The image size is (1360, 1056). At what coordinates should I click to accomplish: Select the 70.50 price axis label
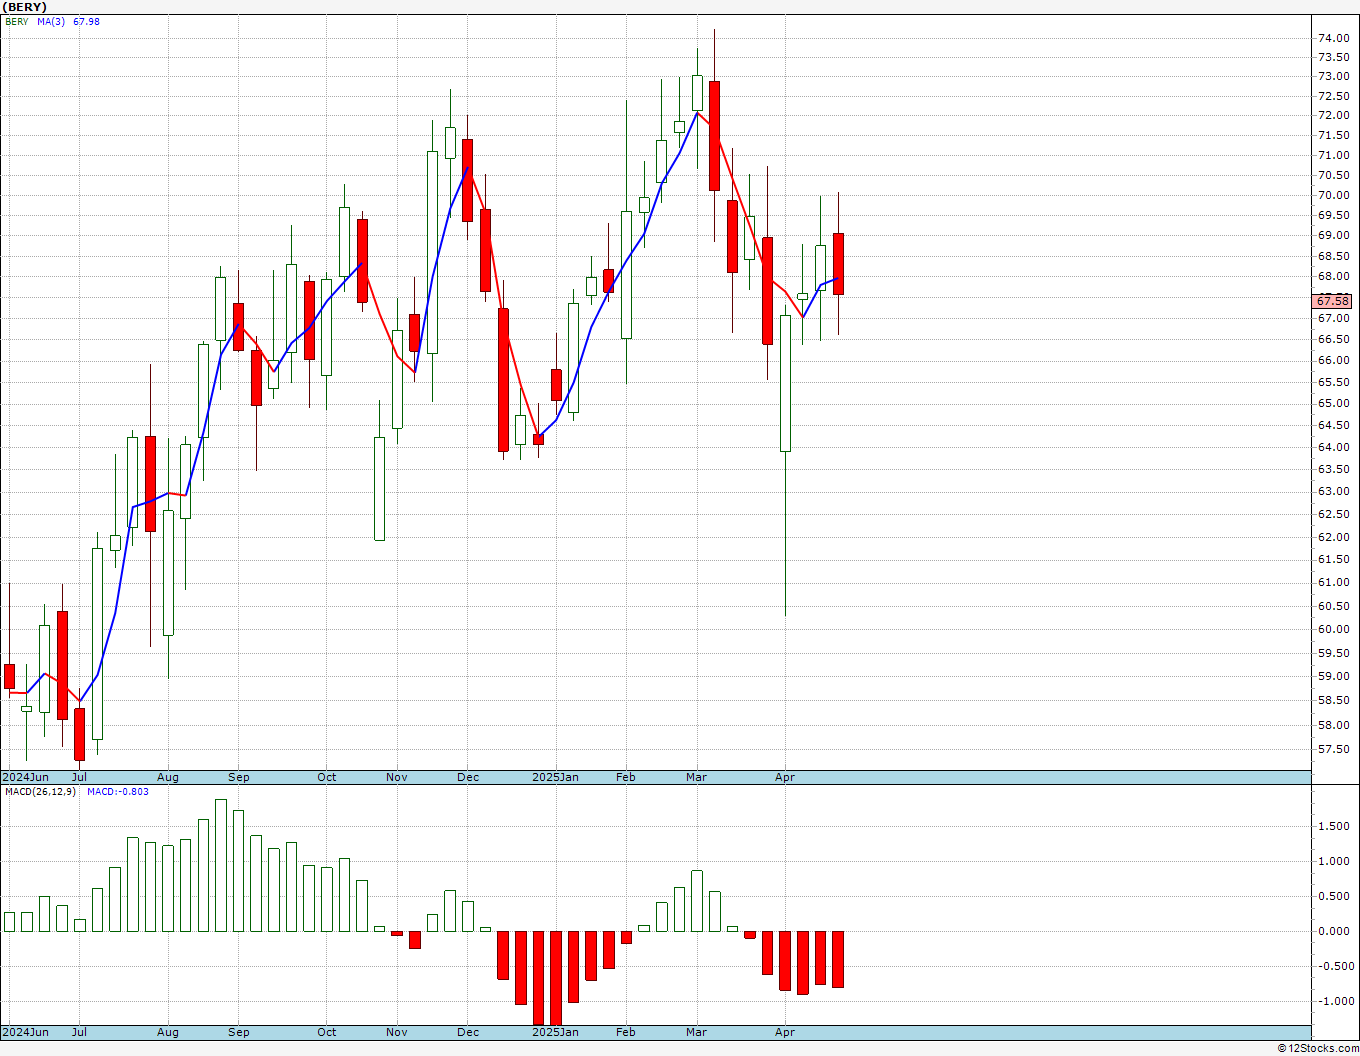click(1333, 176)
